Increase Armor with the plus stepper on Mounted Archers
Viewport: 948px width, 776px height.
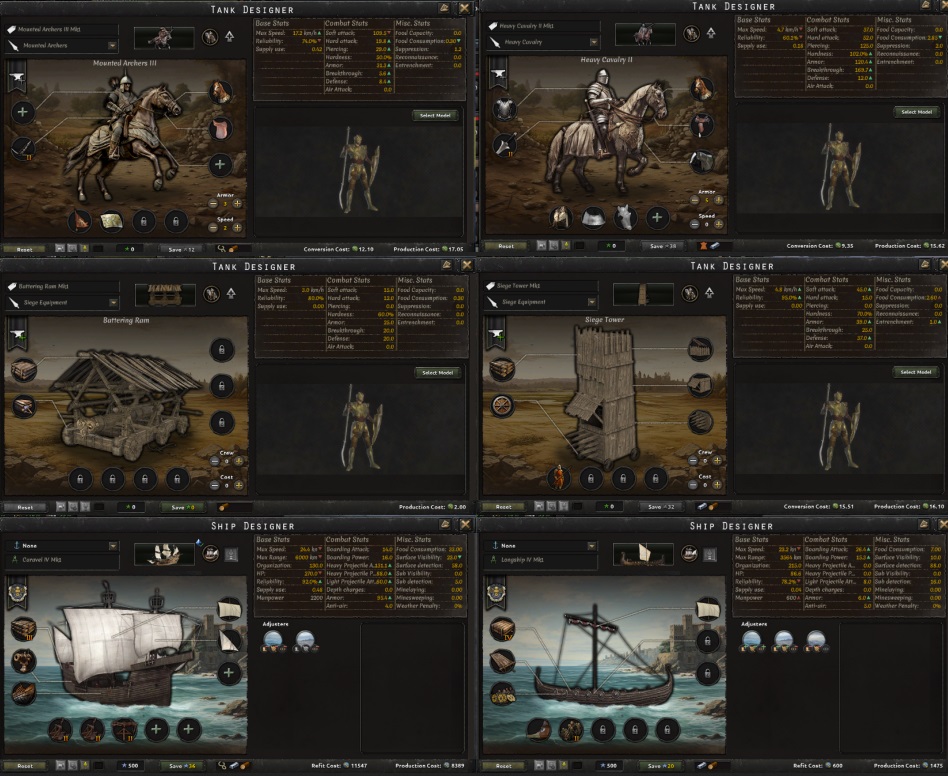tap(238, 204)
